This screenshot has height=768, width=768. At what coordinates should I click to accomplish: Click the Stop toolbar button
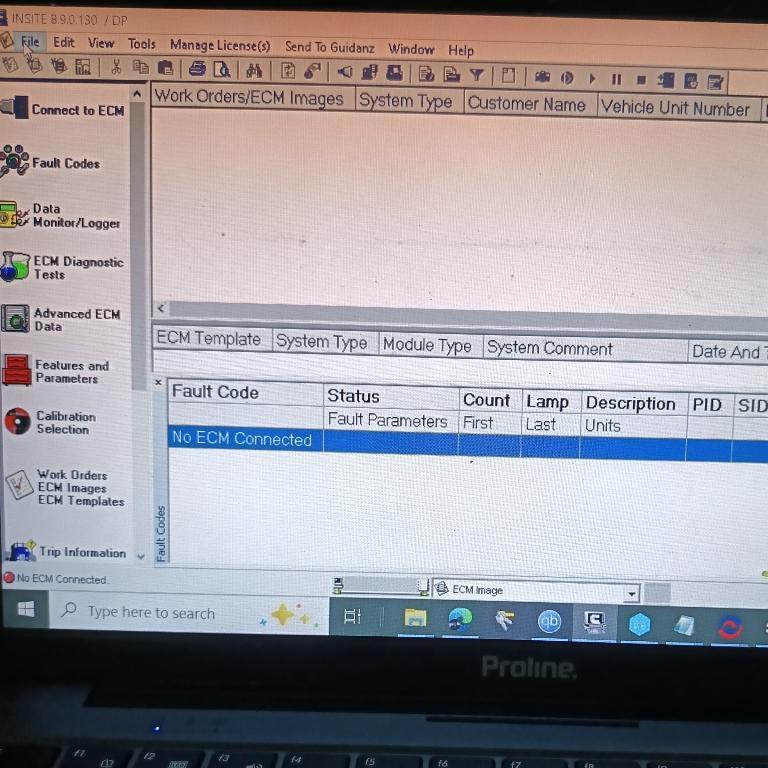click(x=641, y=79)
